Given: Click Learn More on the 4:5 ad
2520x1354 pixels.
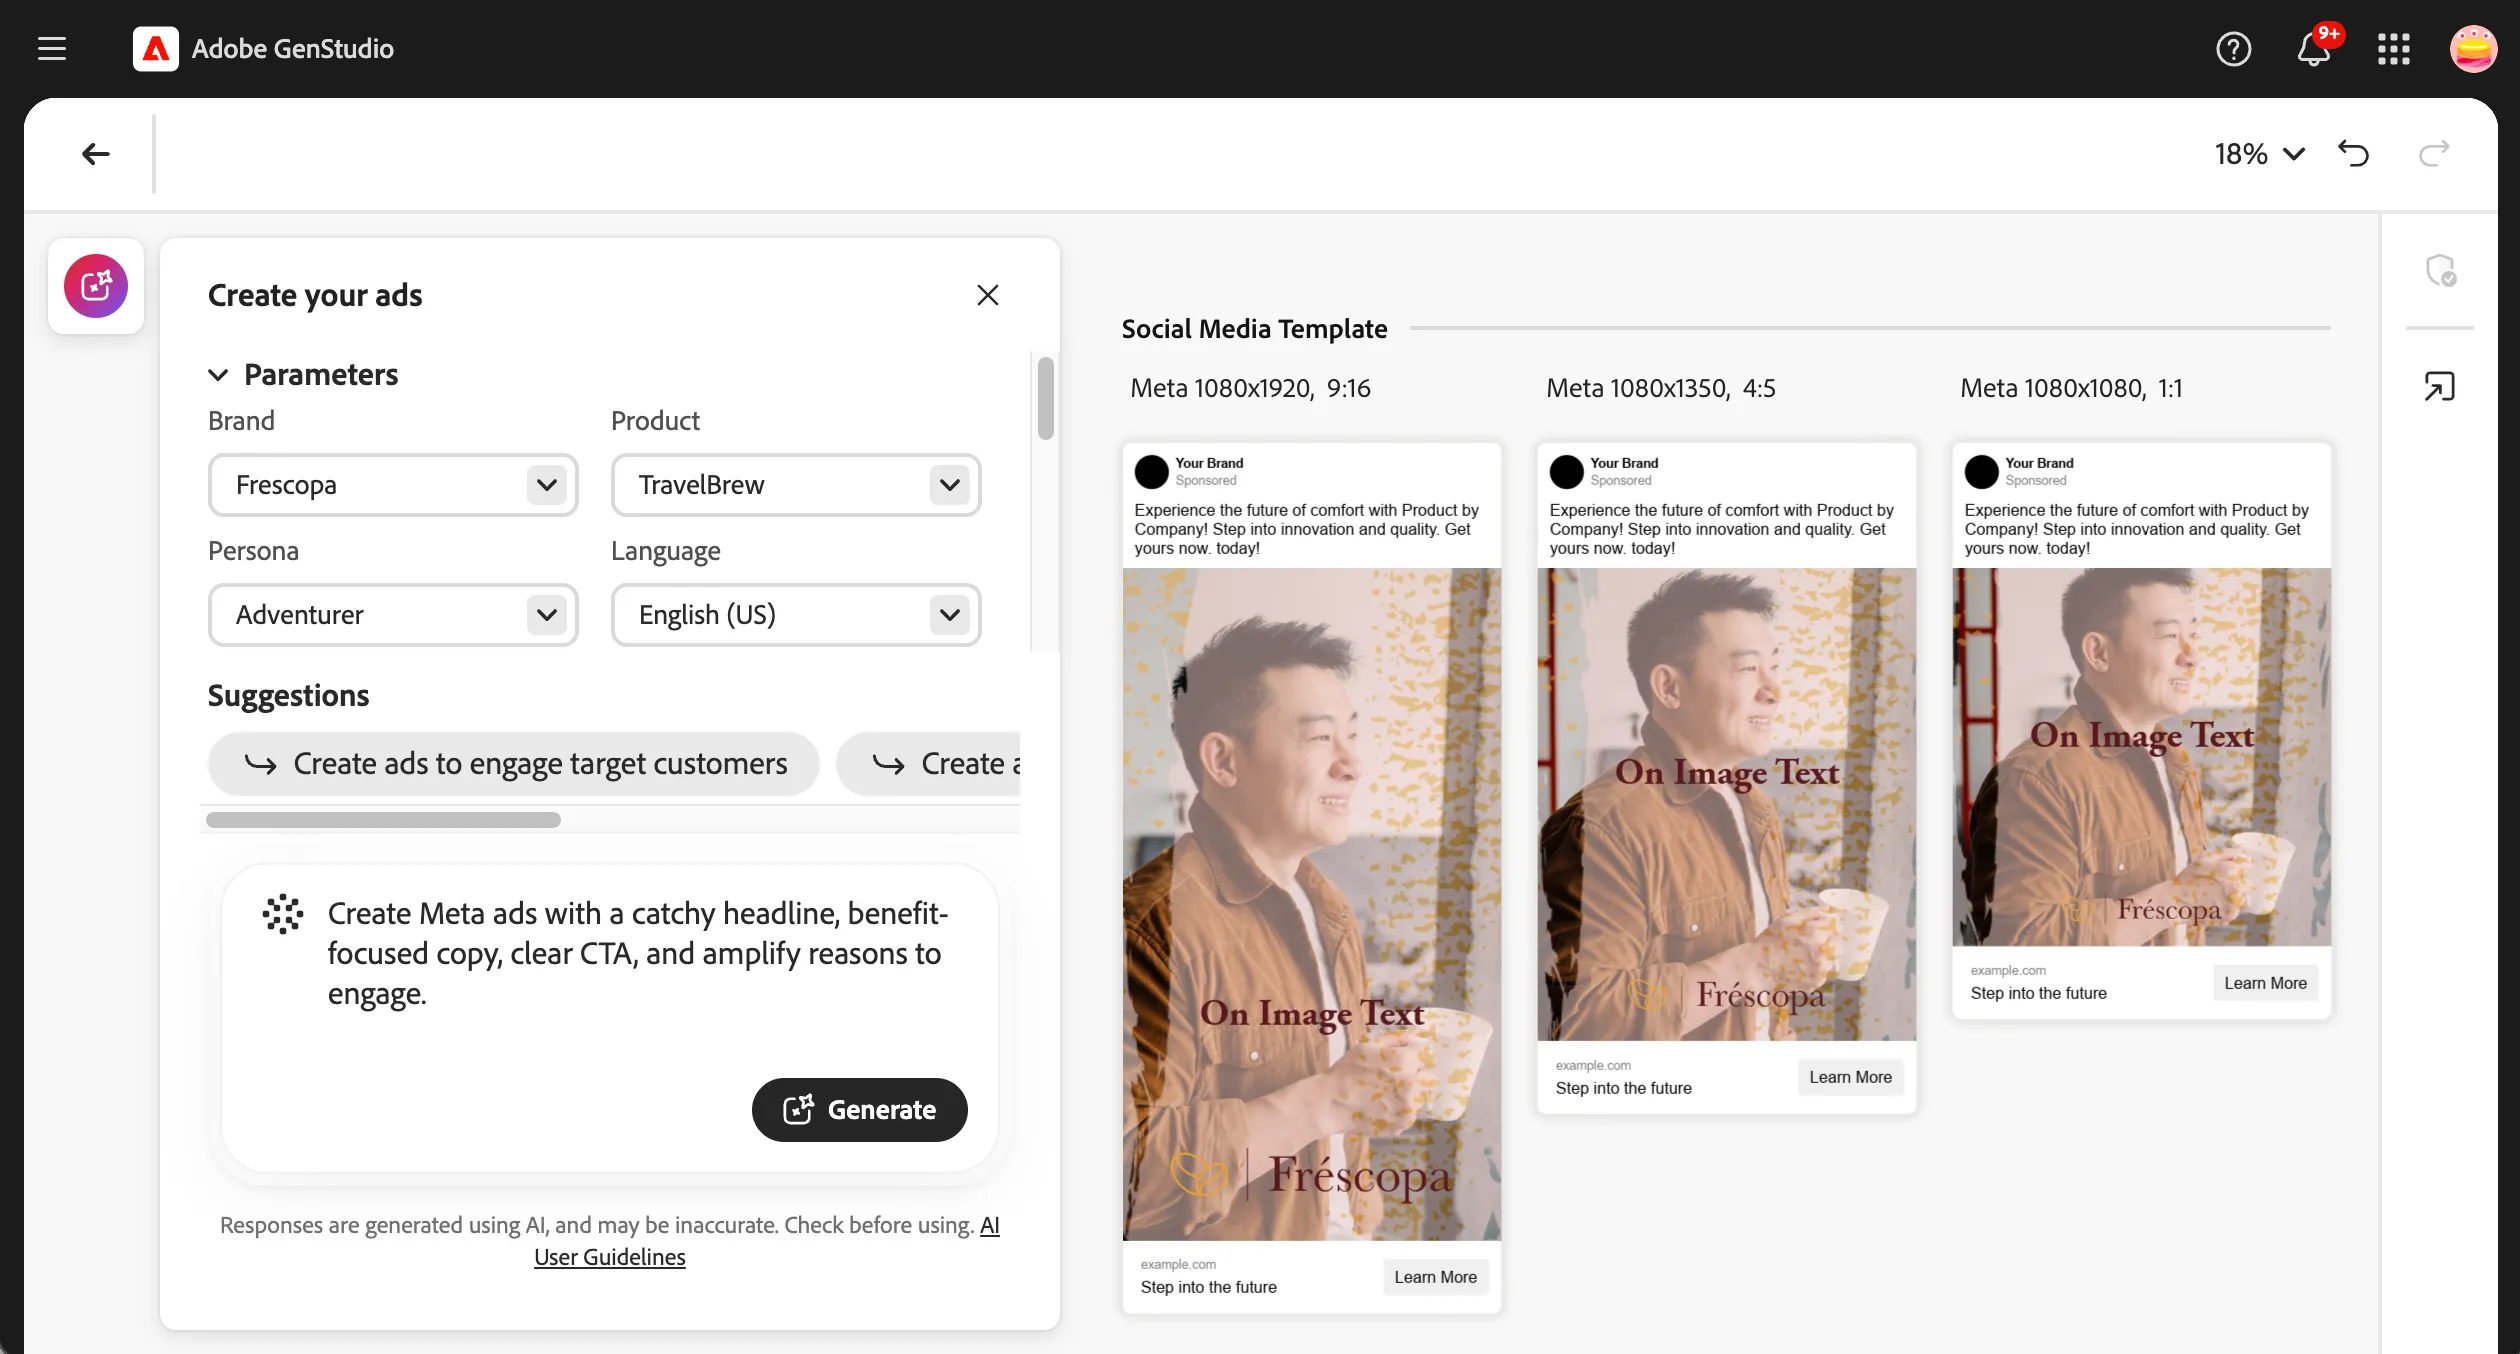Looking at the screenshot, I should [1851, 1077].
